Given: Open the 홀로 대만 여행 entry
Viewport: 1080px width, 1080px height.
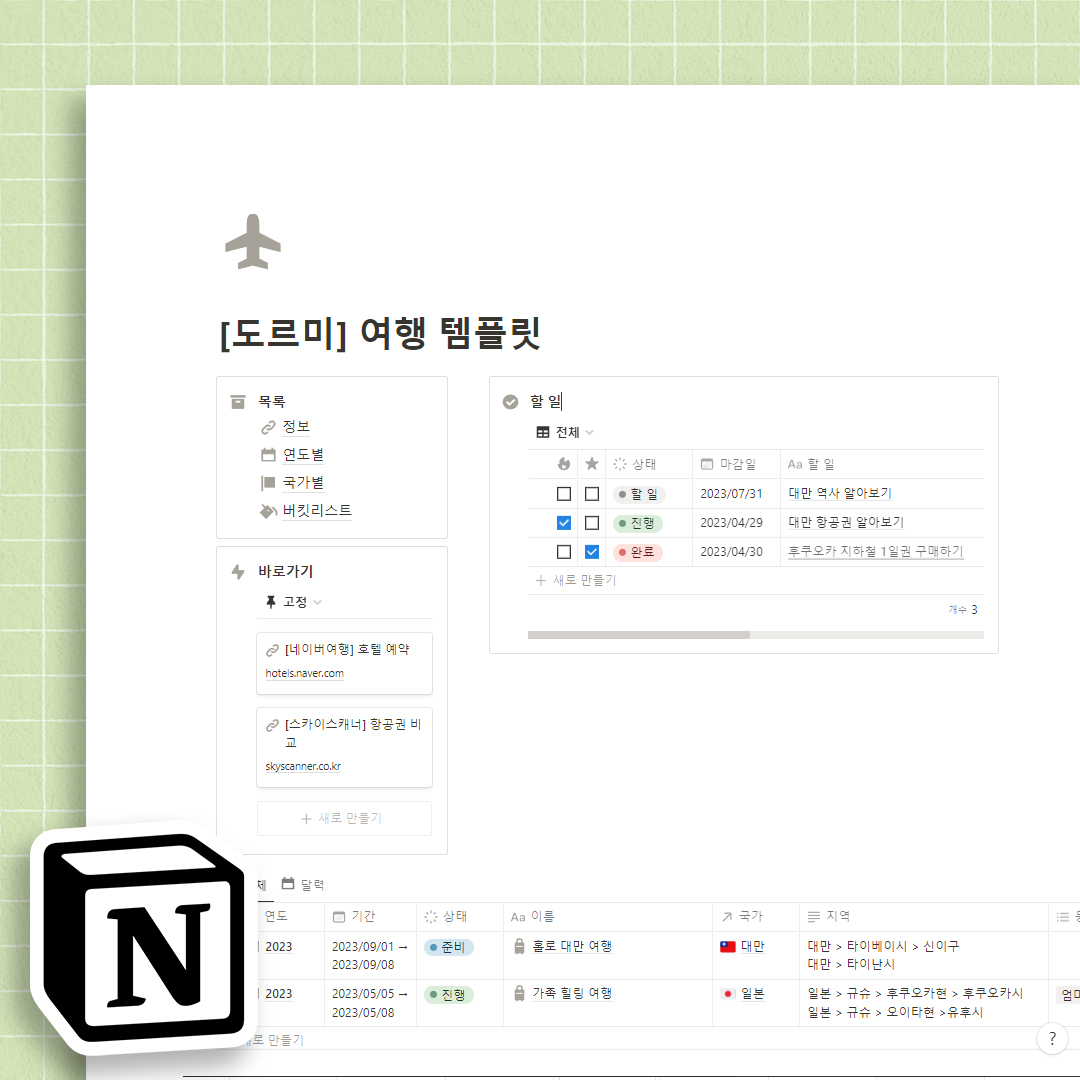Looking at the screenshot, I should 572,946.
